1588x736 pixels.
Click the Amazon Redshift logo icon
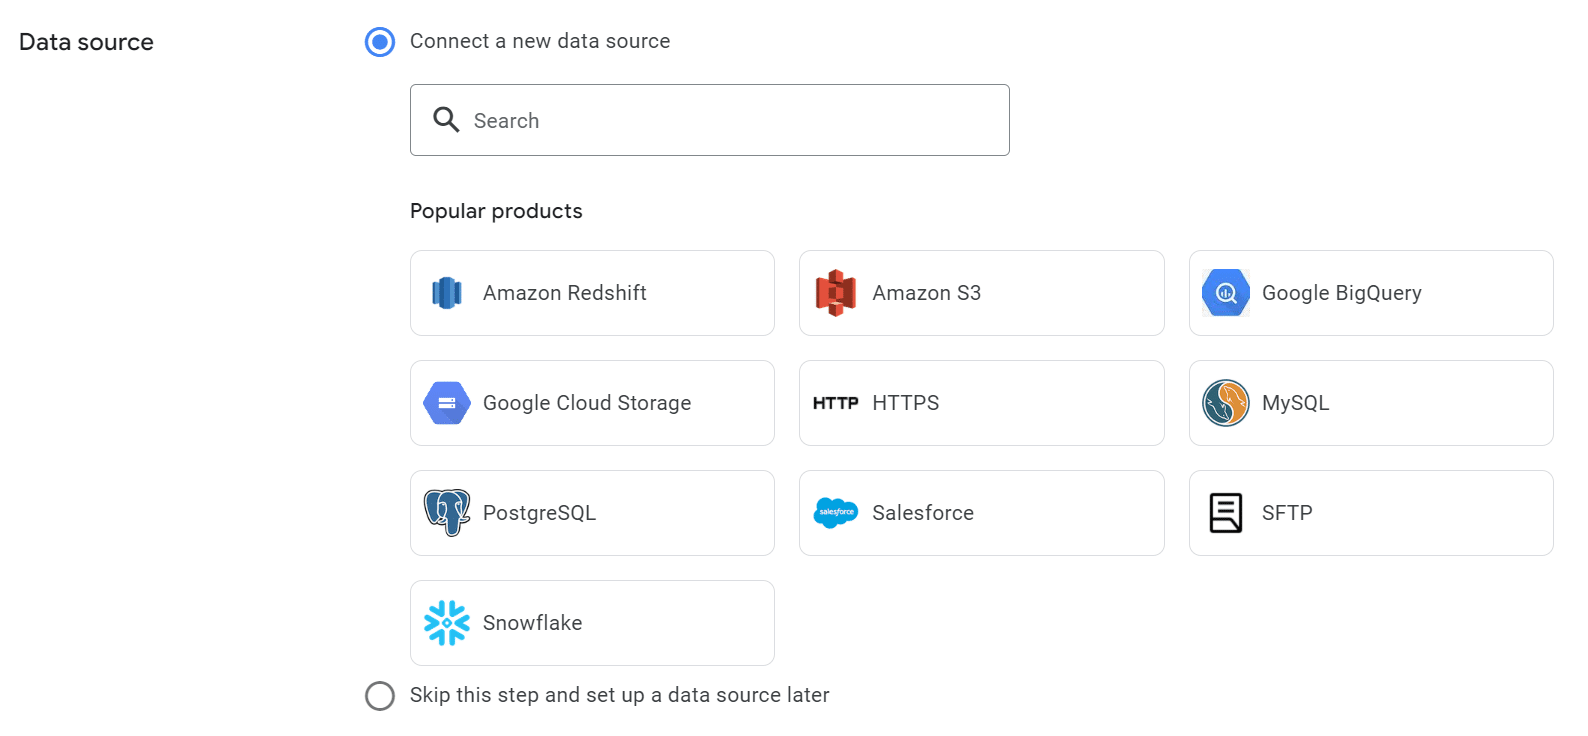click(446, 293)
